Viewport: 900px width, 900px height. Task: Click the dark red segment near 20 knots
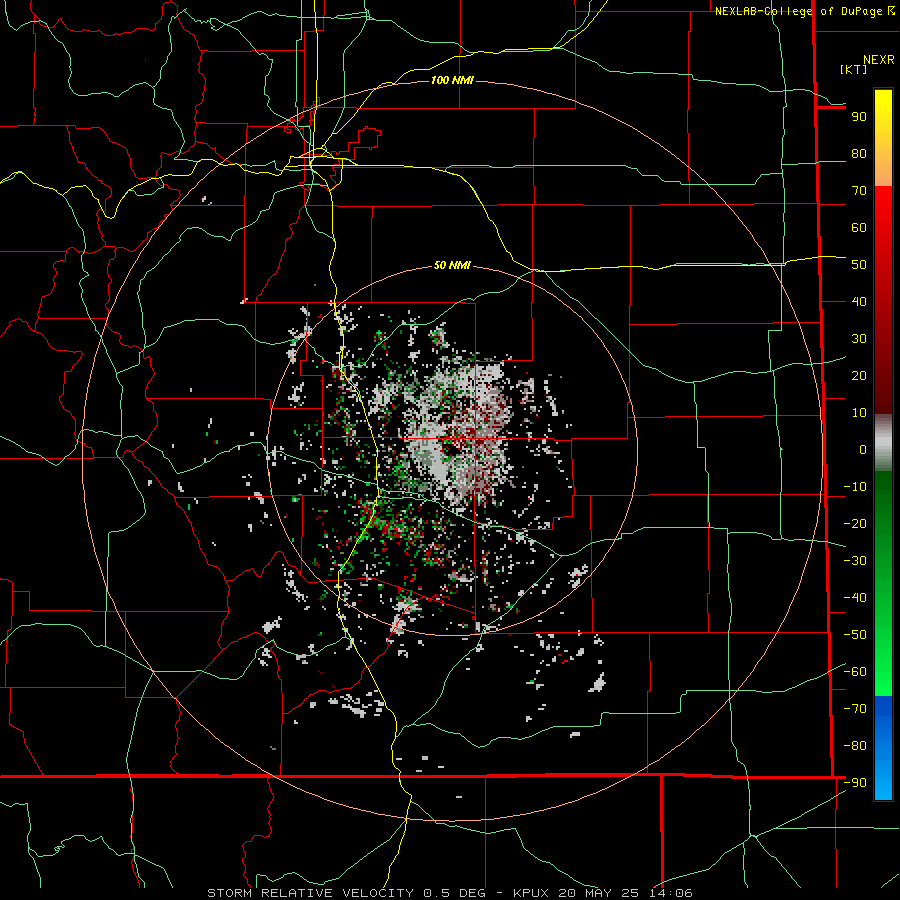pos(883,375)
